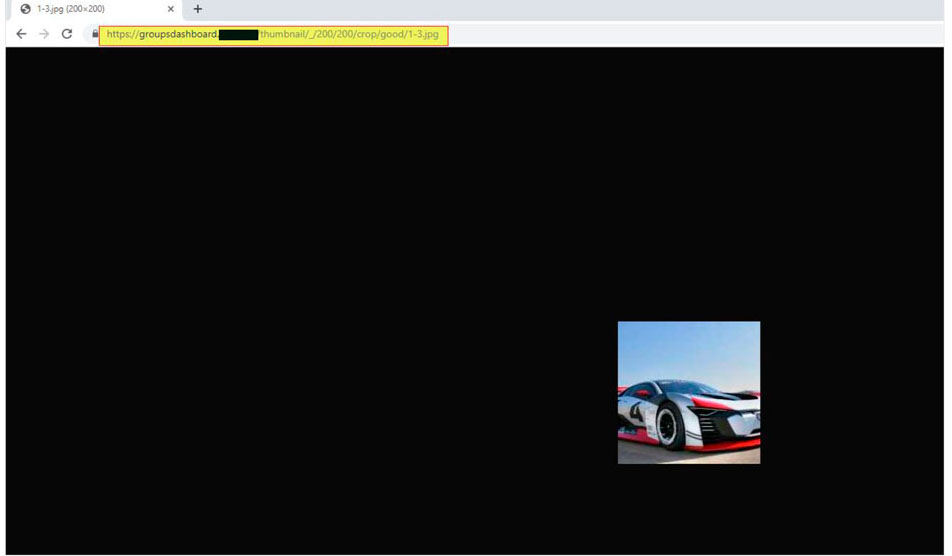952x556 pixels.
Task: Click "1-3.jpg" at the end of URL
Action: [421, 34]
